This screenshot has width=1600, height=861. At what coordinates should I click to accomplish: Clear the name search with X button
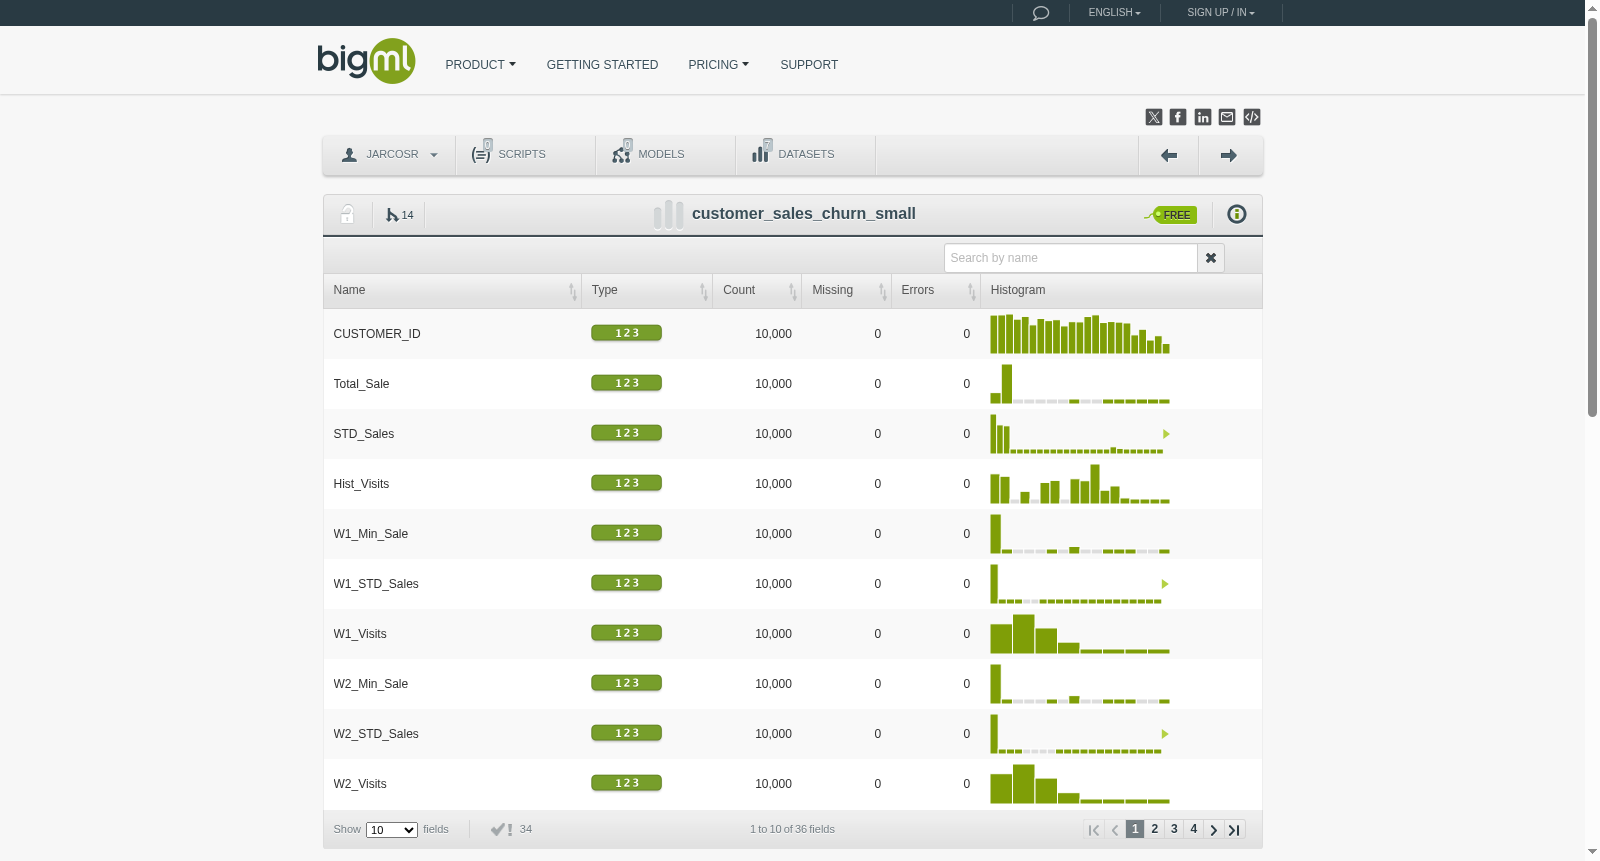tap(1211, 258)
